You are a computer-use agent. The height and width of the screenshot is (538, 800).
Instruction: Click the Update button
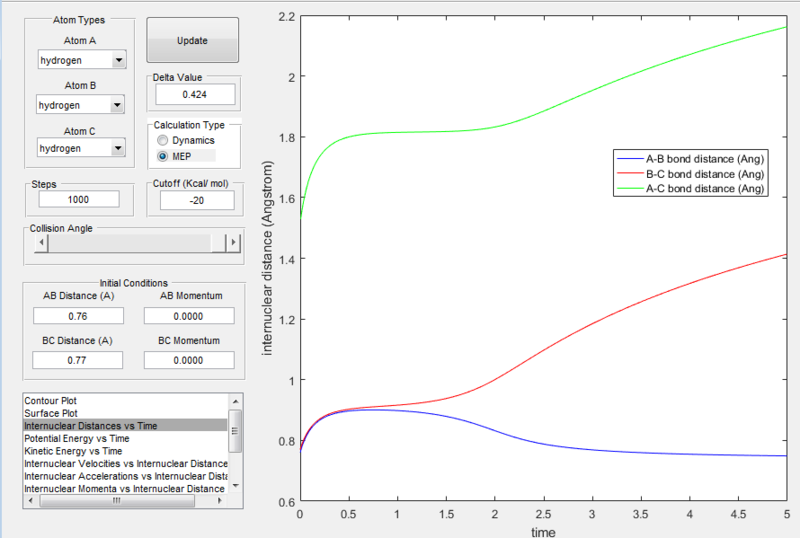point(192,40)
